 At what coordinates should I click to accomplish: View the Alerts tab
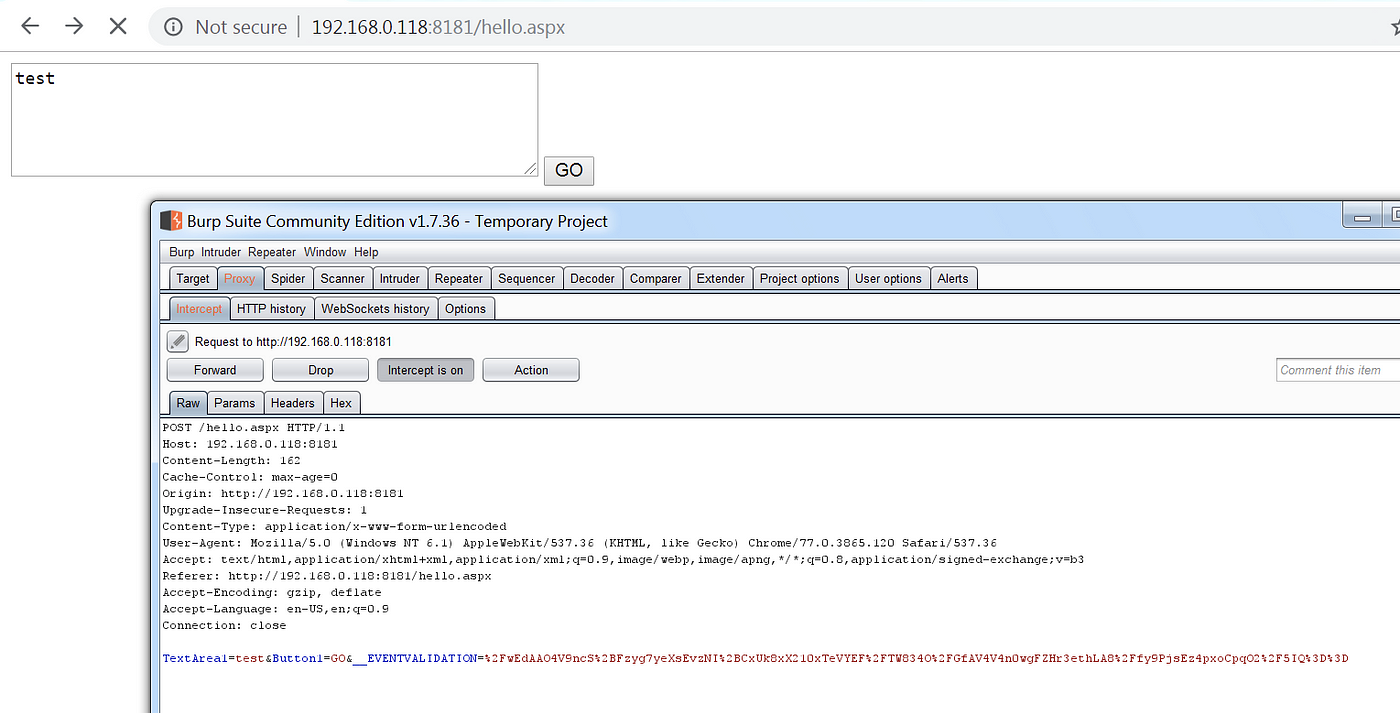click(953, 279)
